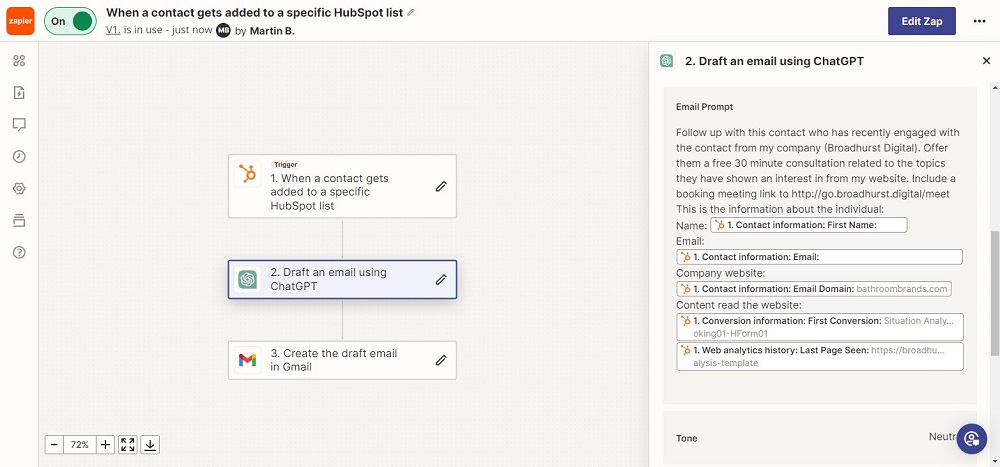This screenshot has width=1000, height=467.
Task: Click the Martin B. author name
Action: point(272,31)
